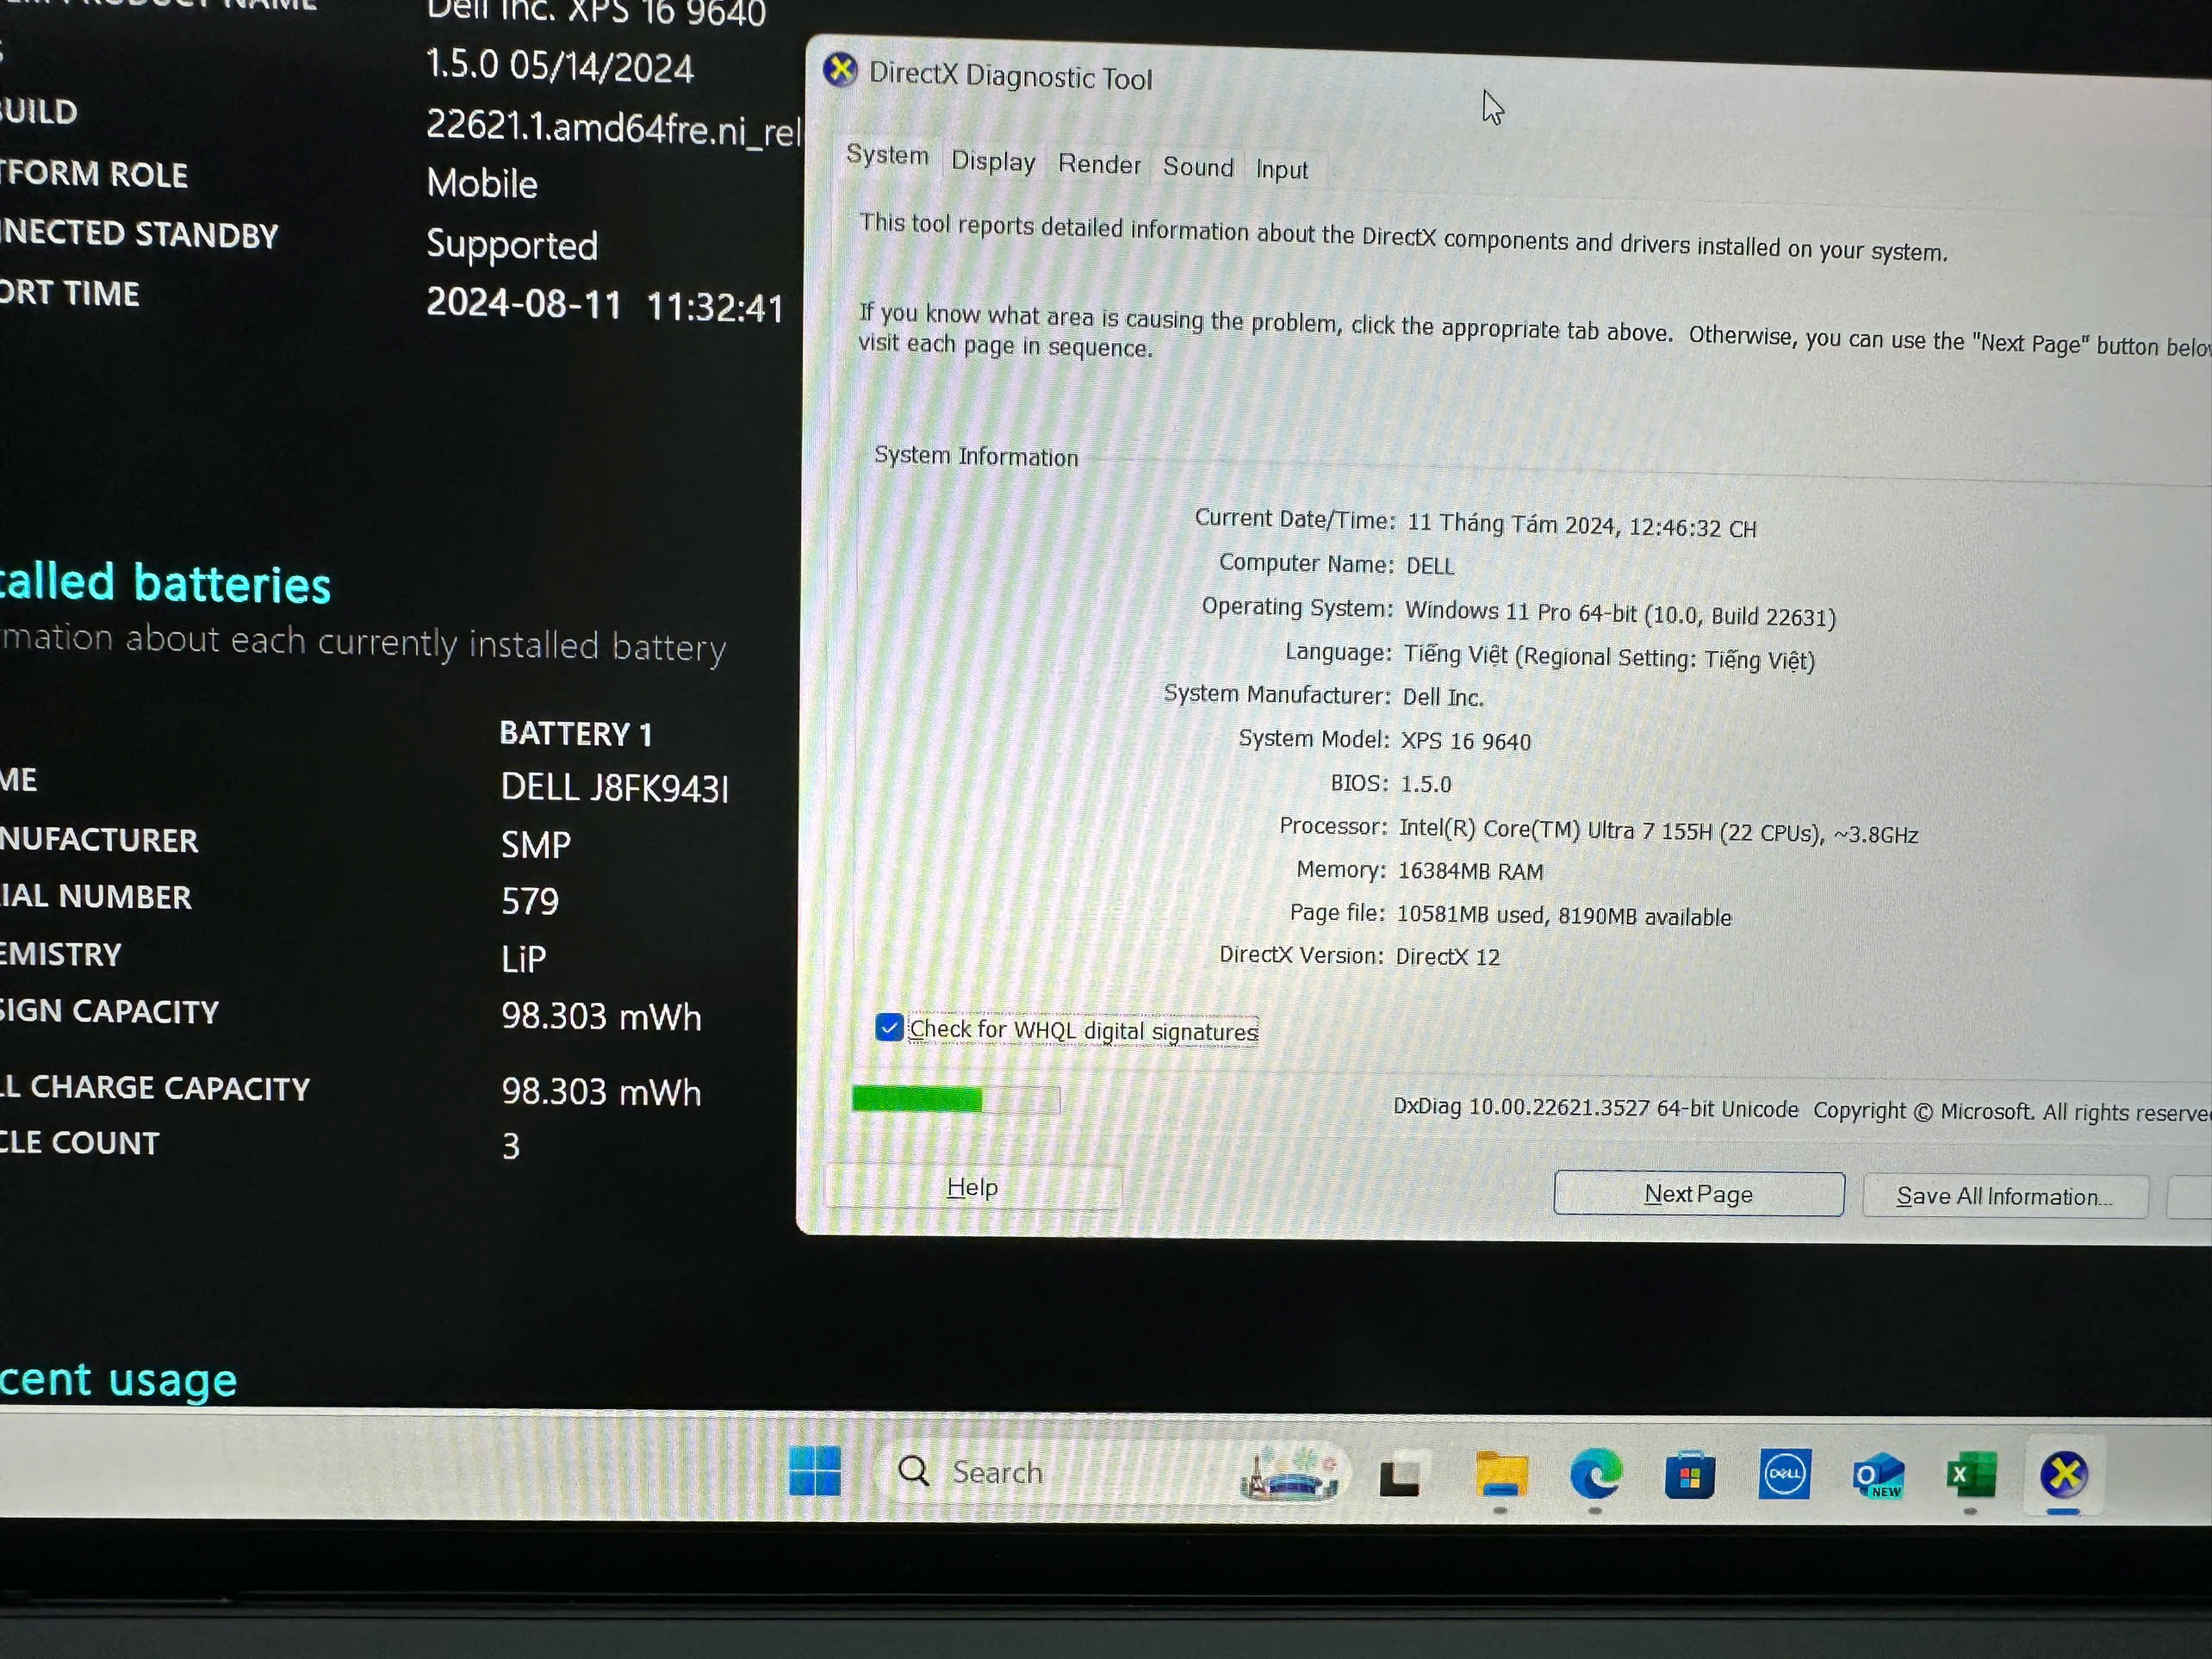Click the Dell Support application icon
This screenshot has width=2212, height=1659.
pos(1784,1475)
